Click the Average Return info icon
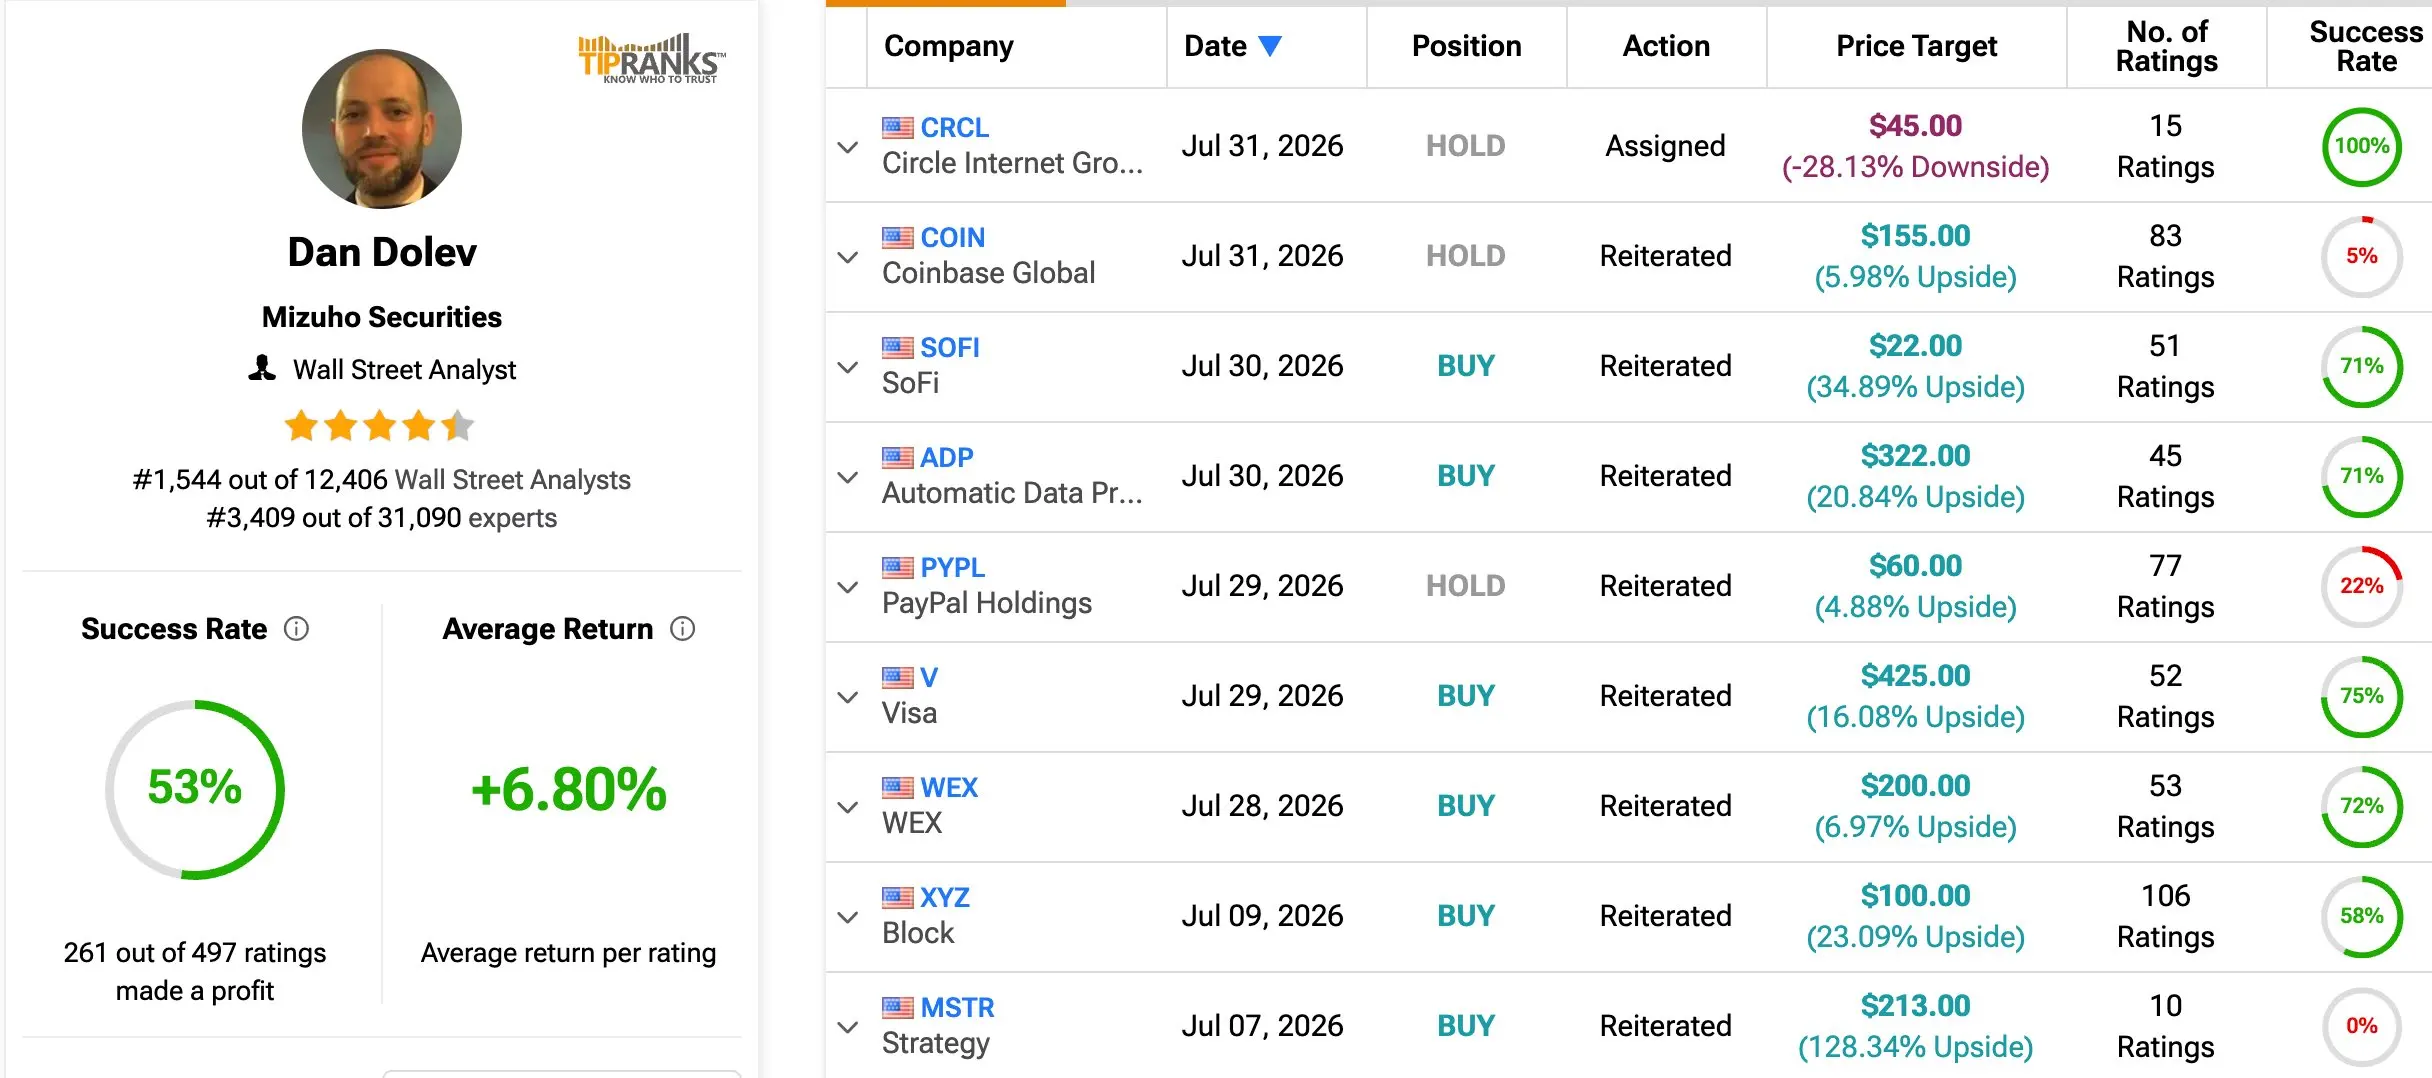The height and width of the screenshot is (1078, 2432). click(682, 629)
